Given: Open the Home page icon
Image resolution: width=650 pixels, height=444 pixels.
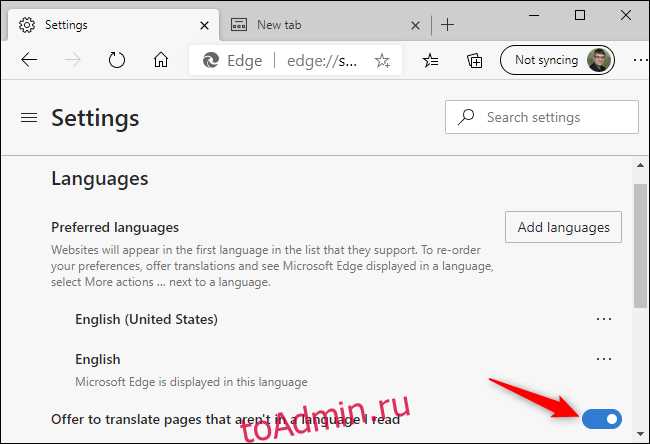Looking at the screenshot, I should (161, 60).
